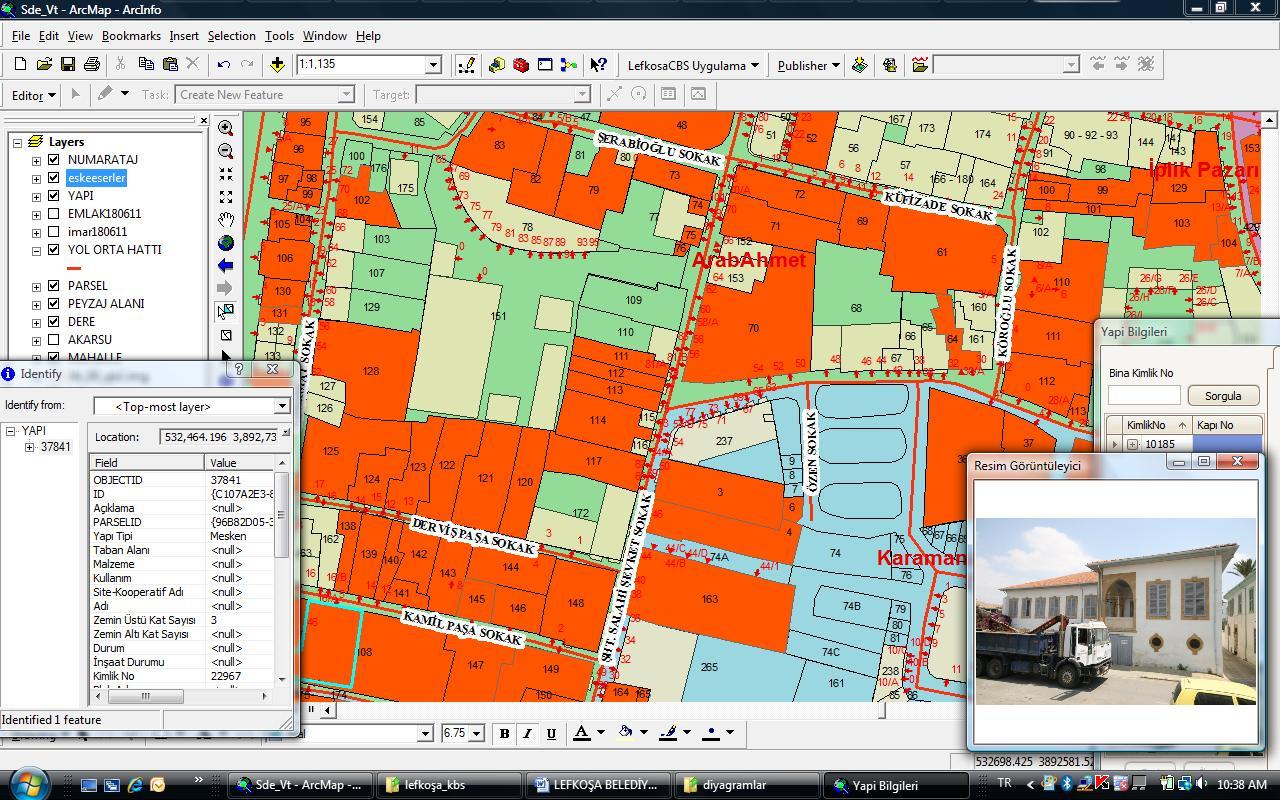The height and width of the screenshot is (800, 1280).
Task: Click the Publisher map publish icon
Action: [860, 65]
